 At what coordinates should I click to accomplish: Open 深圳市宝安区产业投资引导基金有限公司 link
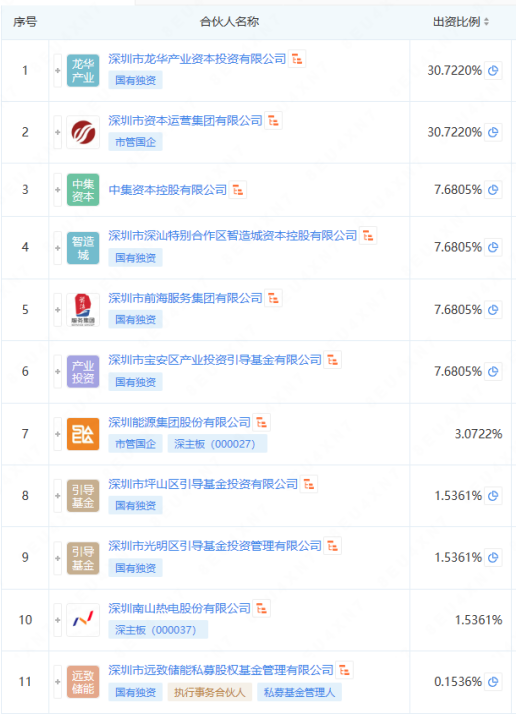click(x=215, y=360)
